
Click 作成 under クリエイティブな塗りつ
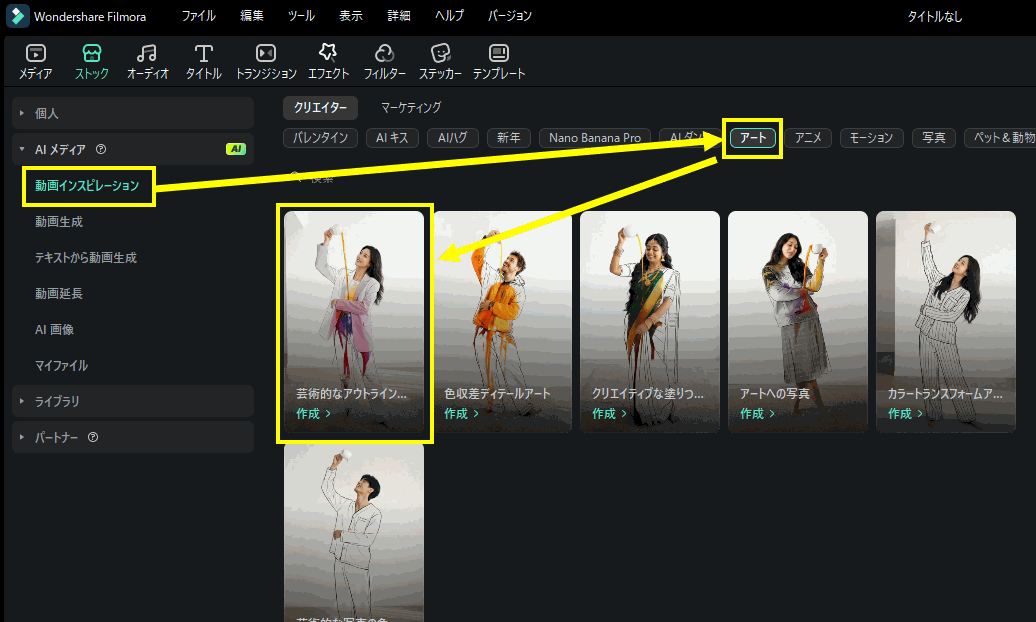pyautogui.click(x=609, y=414)
